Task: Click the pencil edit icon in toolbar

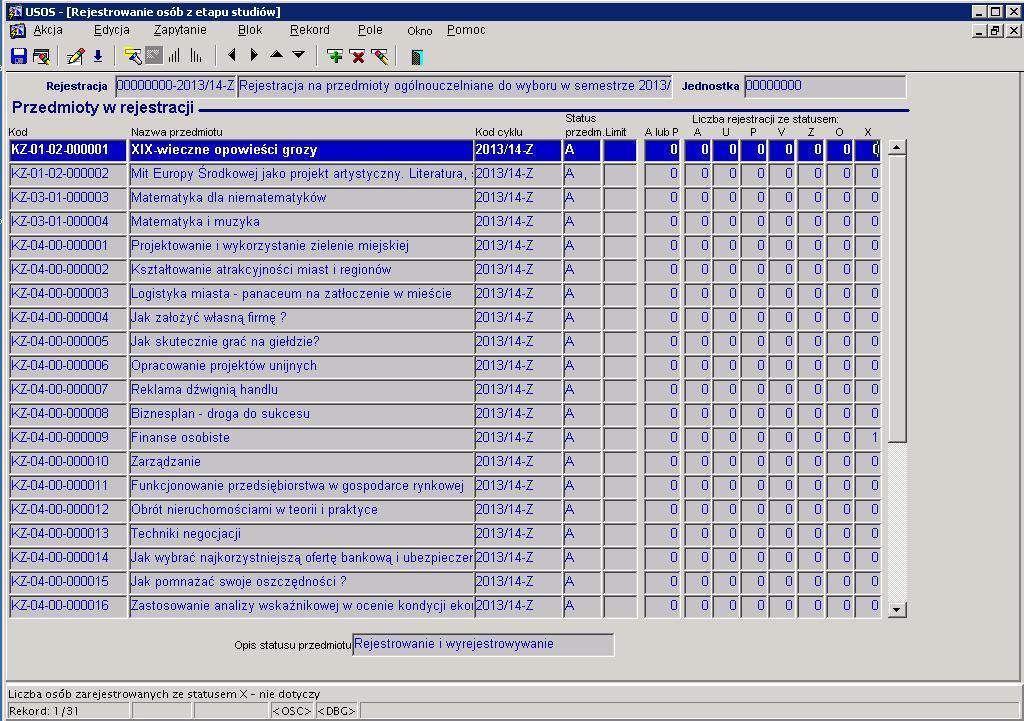Action: pos(76,56)
